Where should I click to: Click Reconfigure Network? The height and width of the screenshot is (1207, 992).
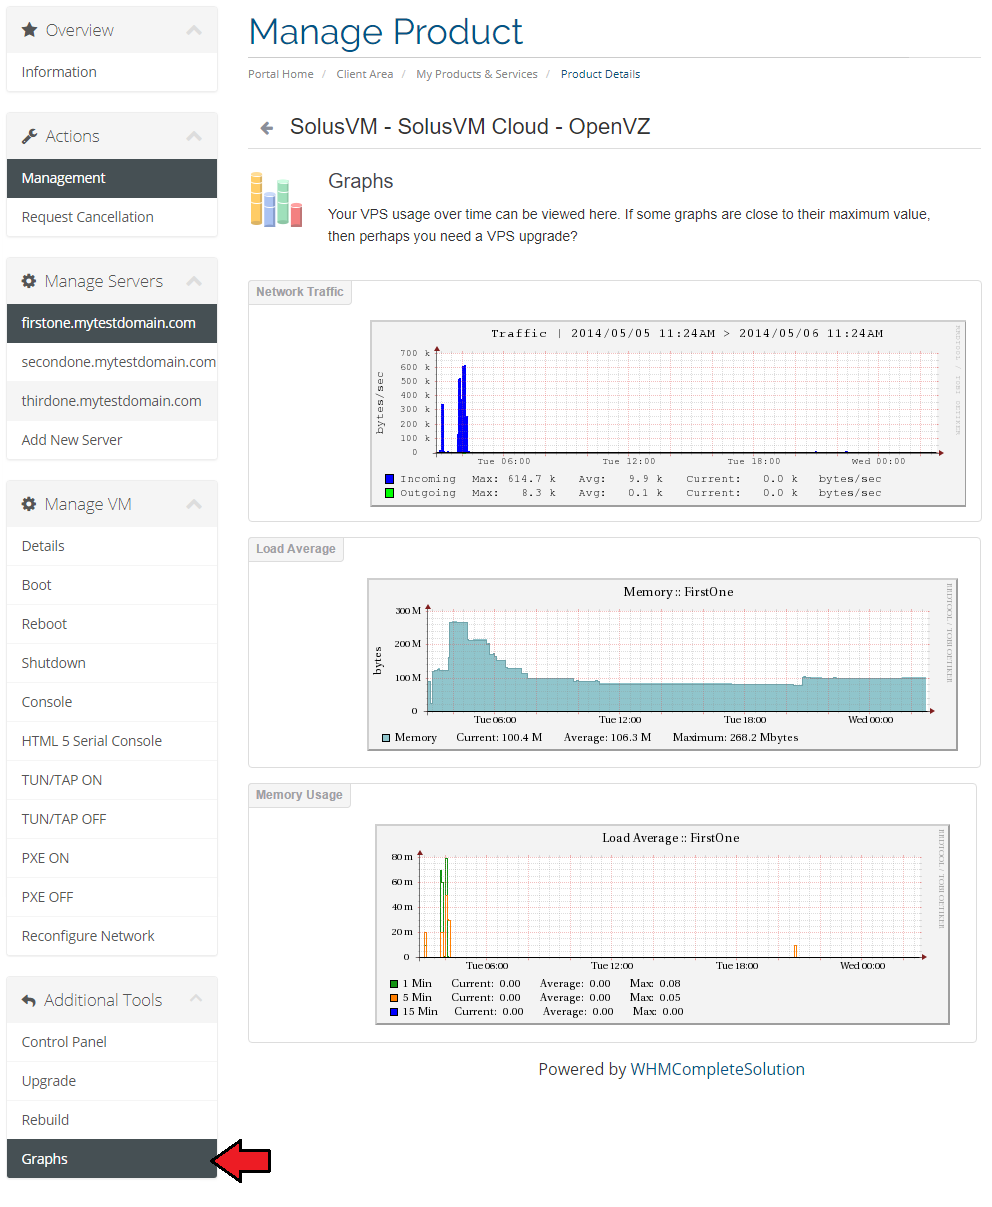[x=112, y=936]
